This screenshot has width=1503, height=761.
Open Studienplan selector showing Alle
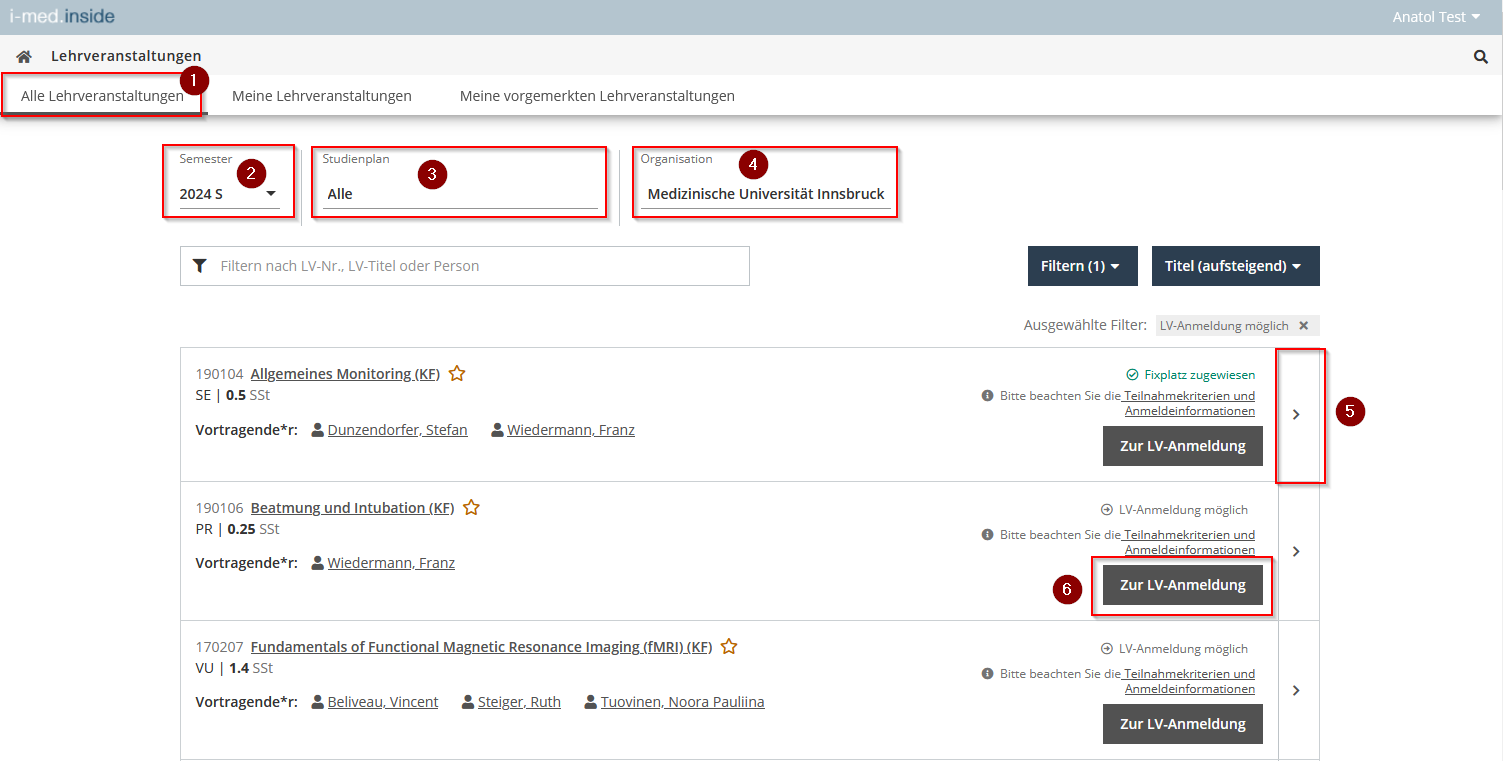[x=459, y=194]
